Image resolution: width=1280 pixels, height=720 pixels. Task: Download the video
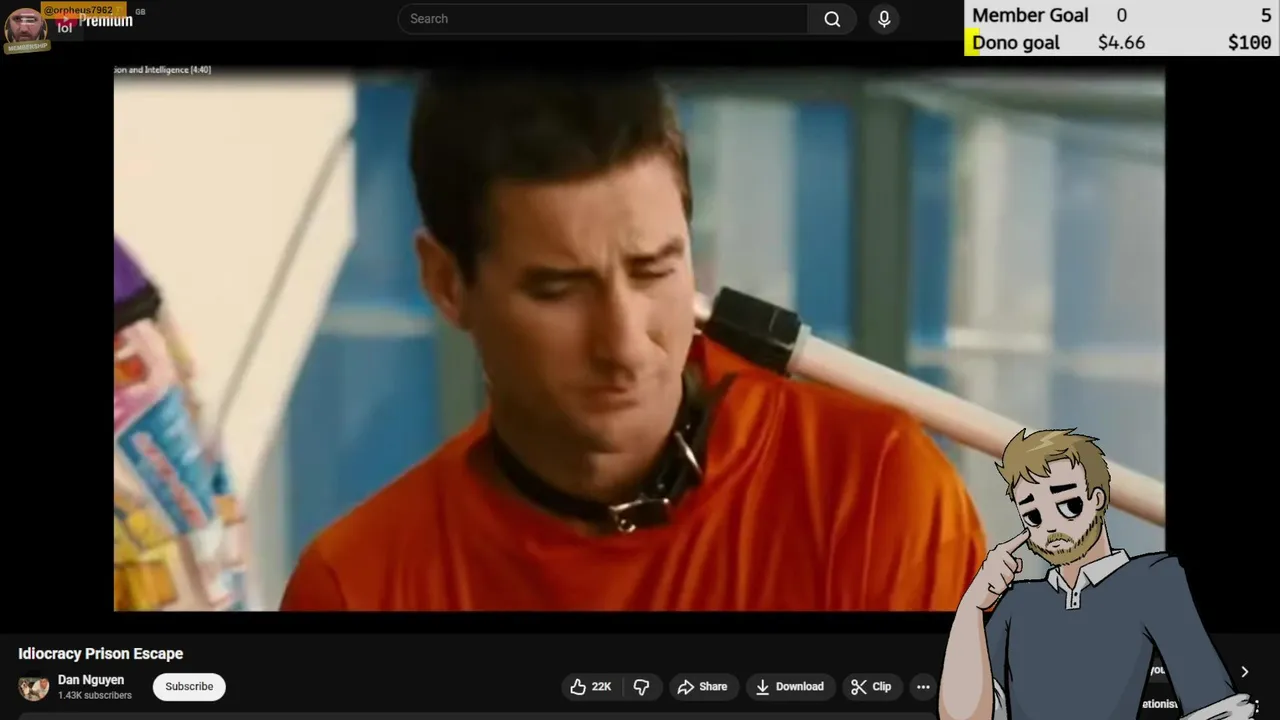click(x=790, y=687)
